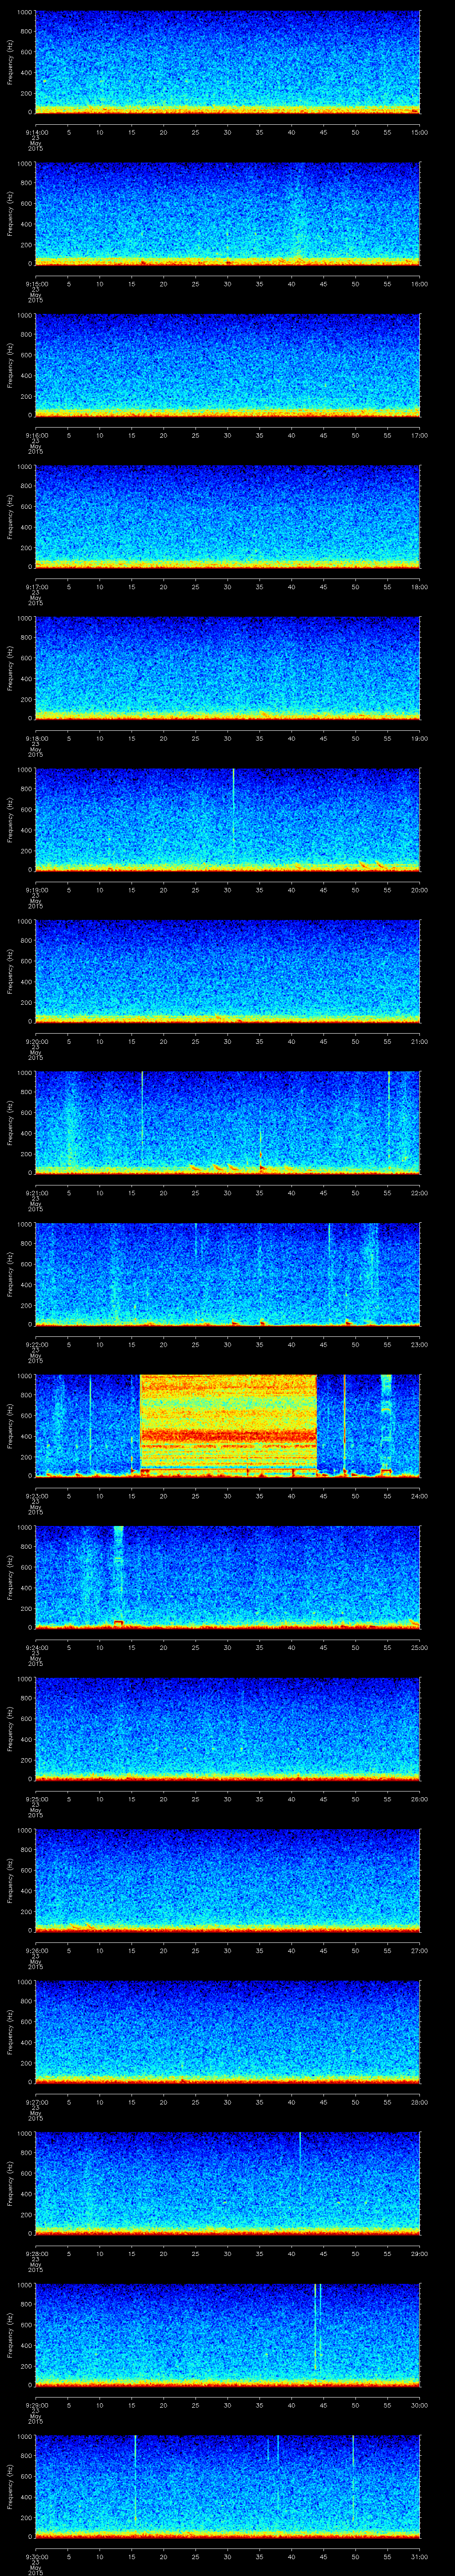455x2576 pixels.
Task: Click the 45 second tick under 9:25:00 panel
Action: pos(323,1799)
